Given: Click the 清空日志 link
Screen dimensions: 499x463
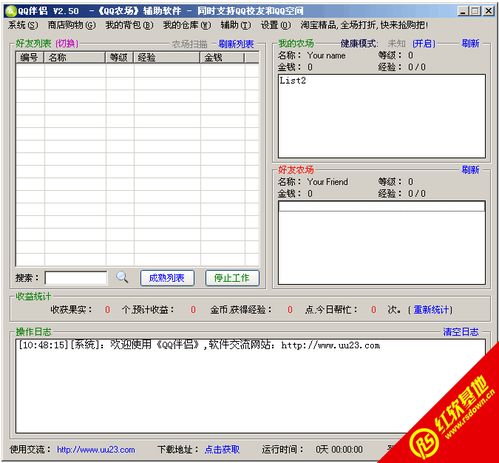Looking at the screenshot, I should (461, 332).
